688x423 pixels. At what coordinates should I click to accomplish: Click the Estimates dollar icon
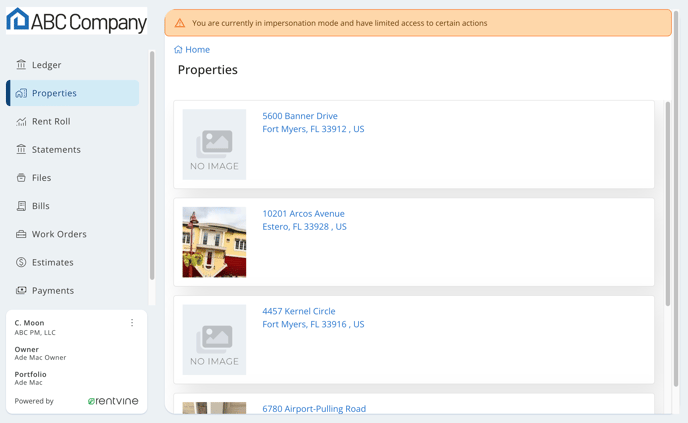pyautogui.click(x=21, y=262)
